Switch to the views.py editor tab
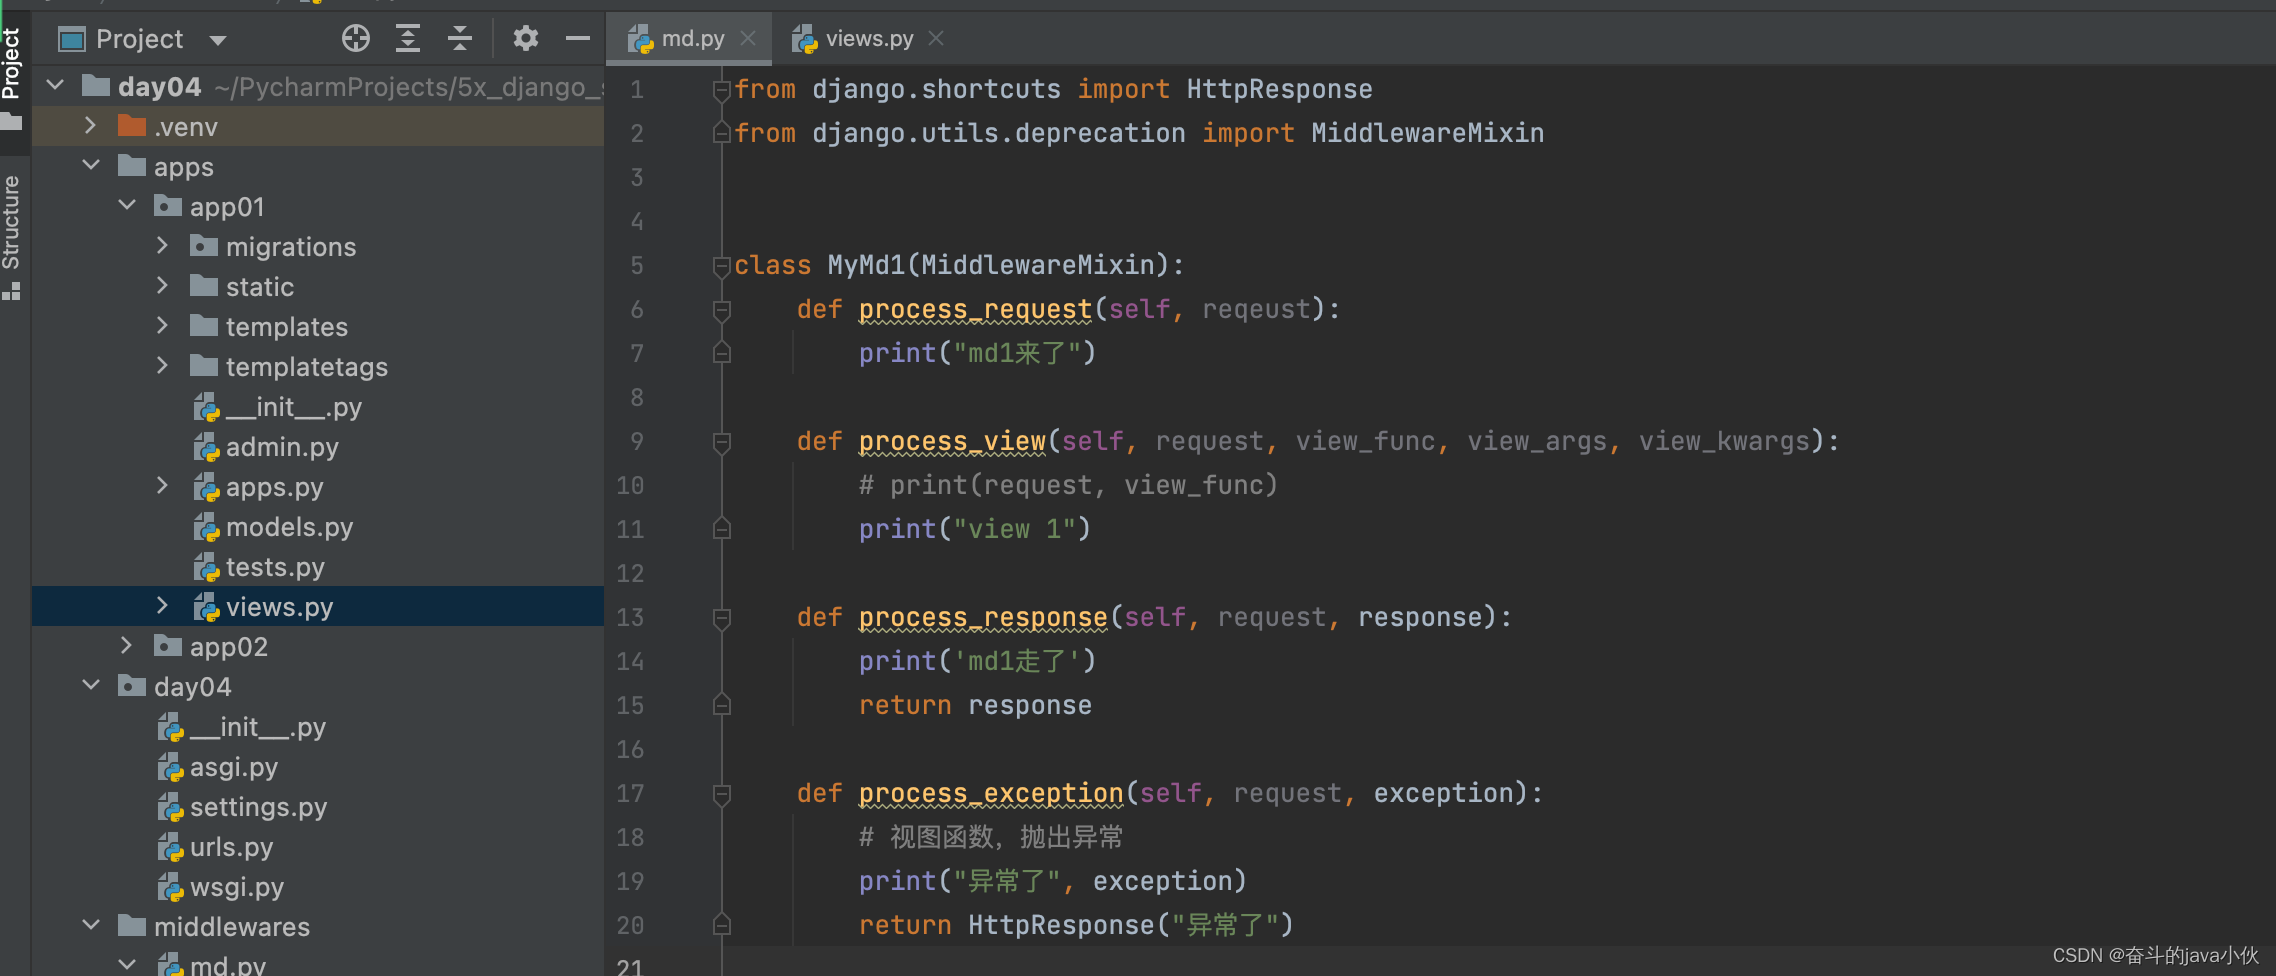The image size is (2276, 976). [868, 39]
